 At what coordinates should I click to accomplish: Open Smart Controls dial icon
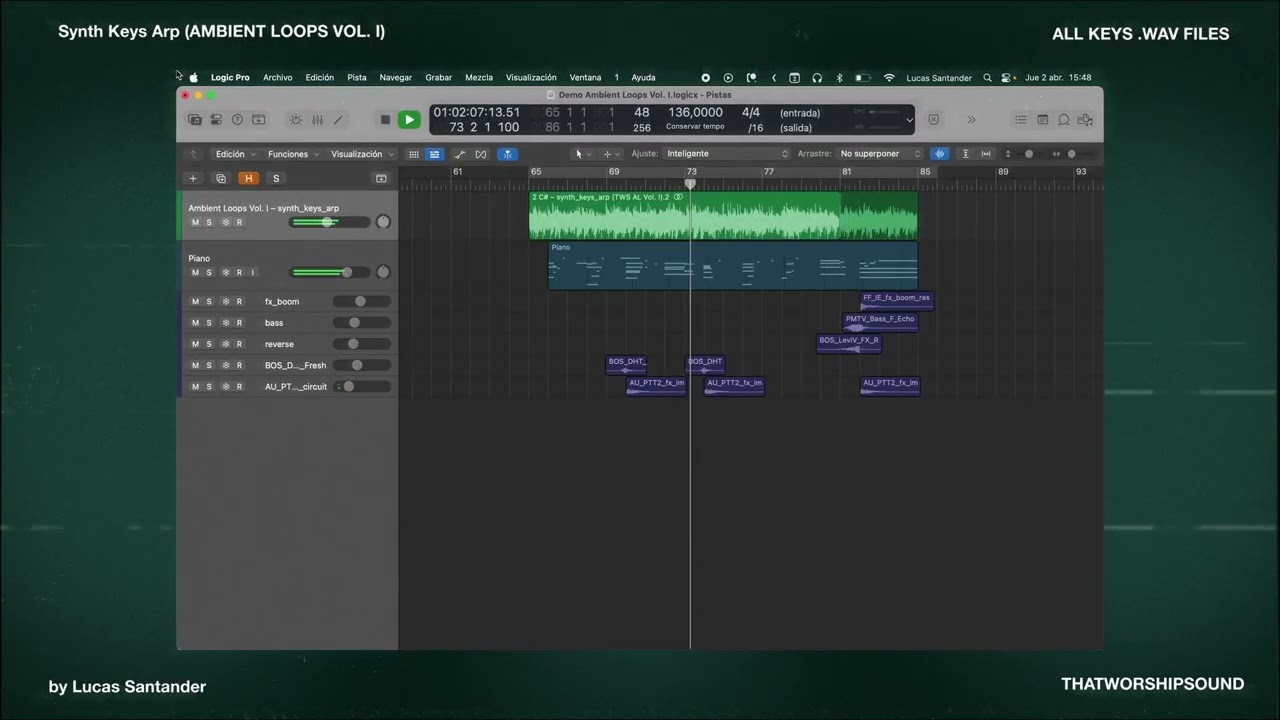tap(296, 120)
